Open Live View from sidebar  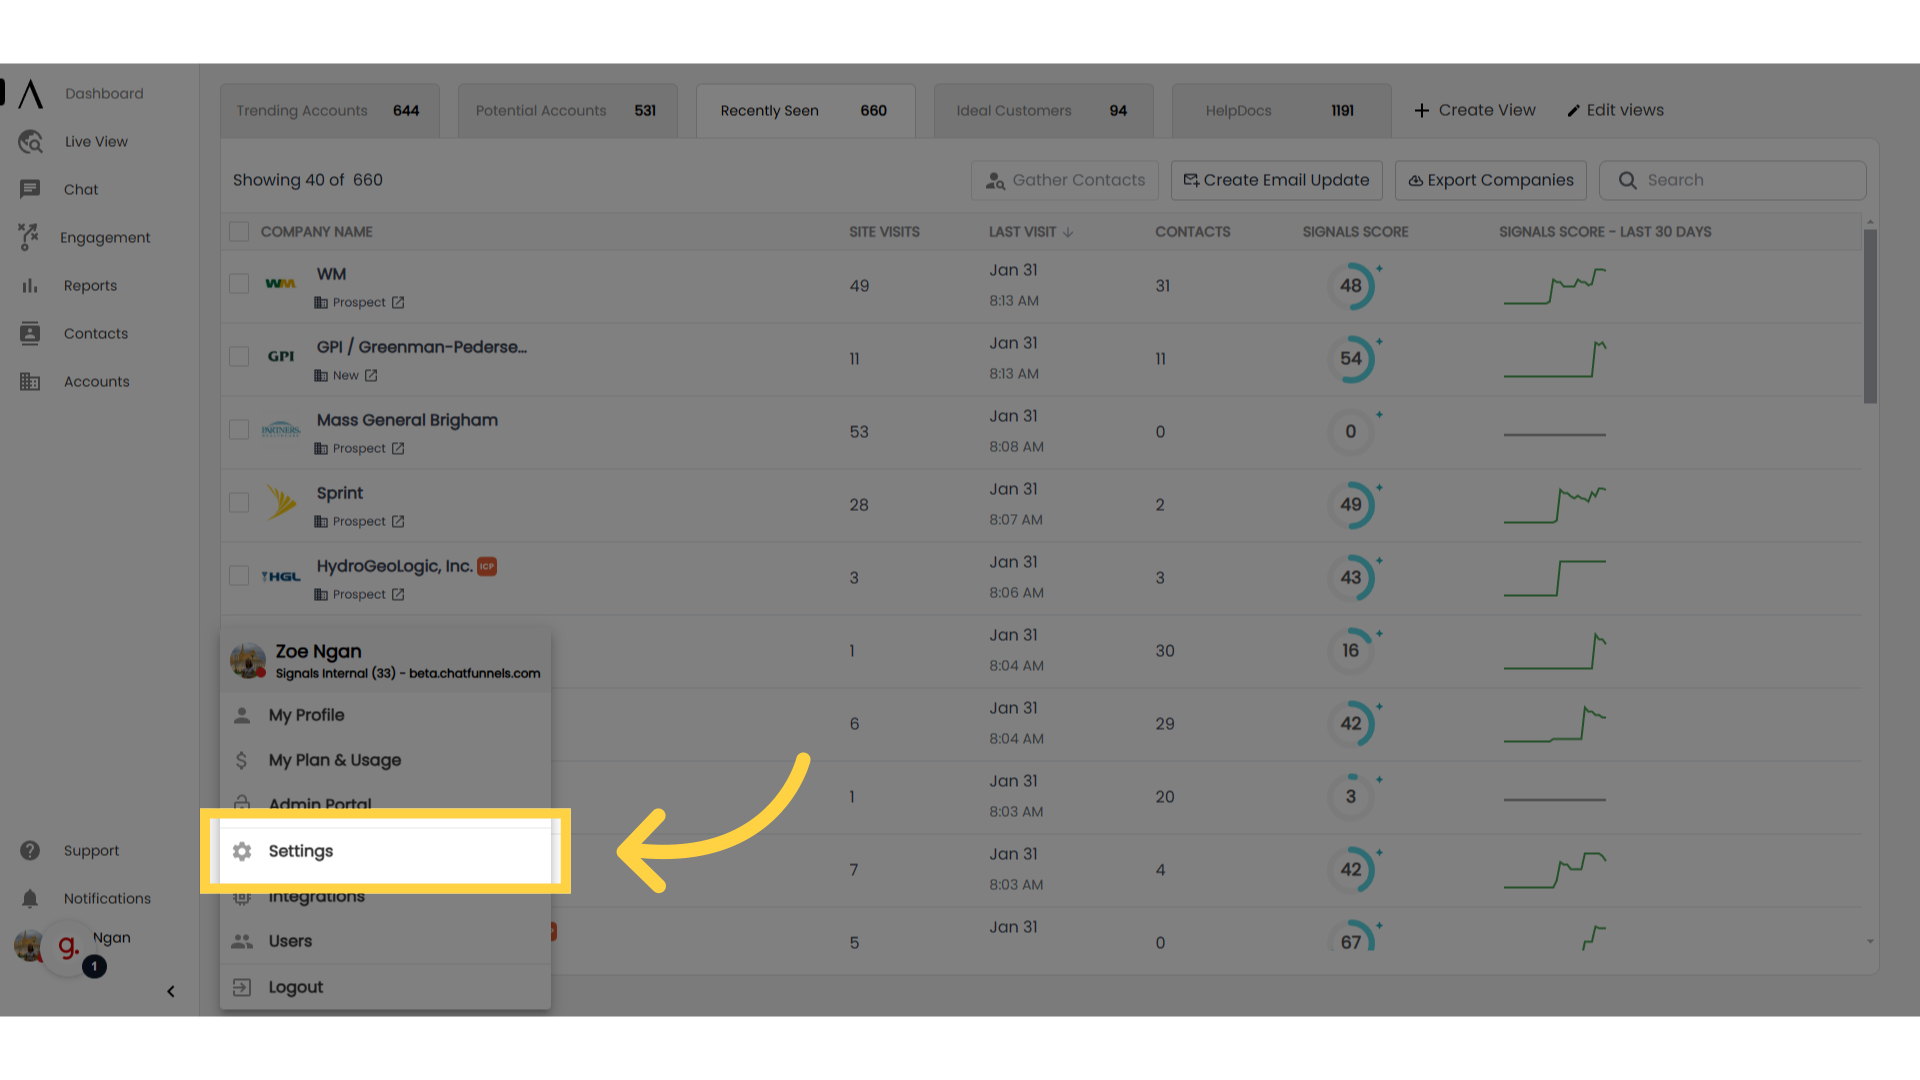tap(95, 141)
